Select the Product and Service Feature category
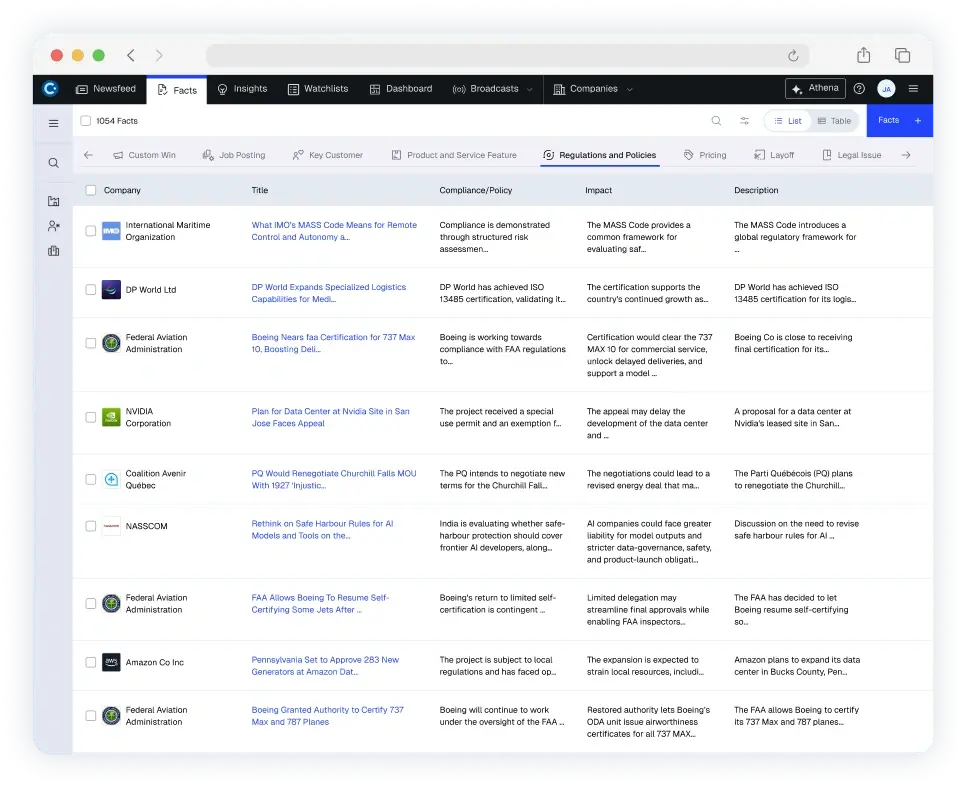This screenshot has width=957, height=788. 454,155
